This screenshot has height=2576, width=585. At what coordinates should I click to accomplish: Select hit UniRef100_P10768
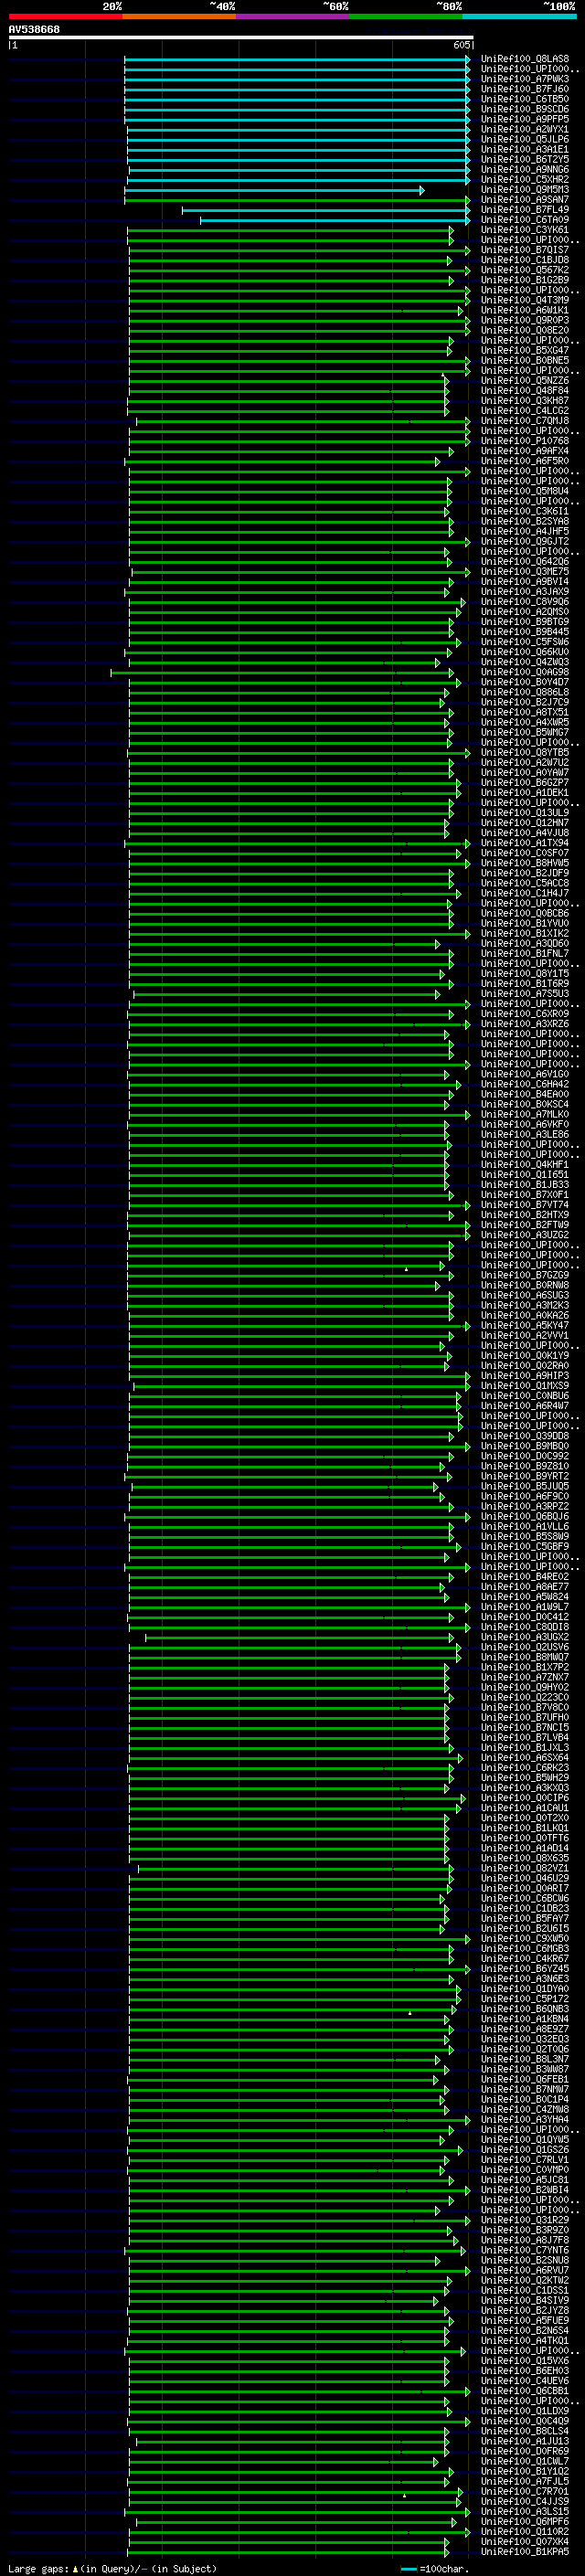(x=525, y=441)
